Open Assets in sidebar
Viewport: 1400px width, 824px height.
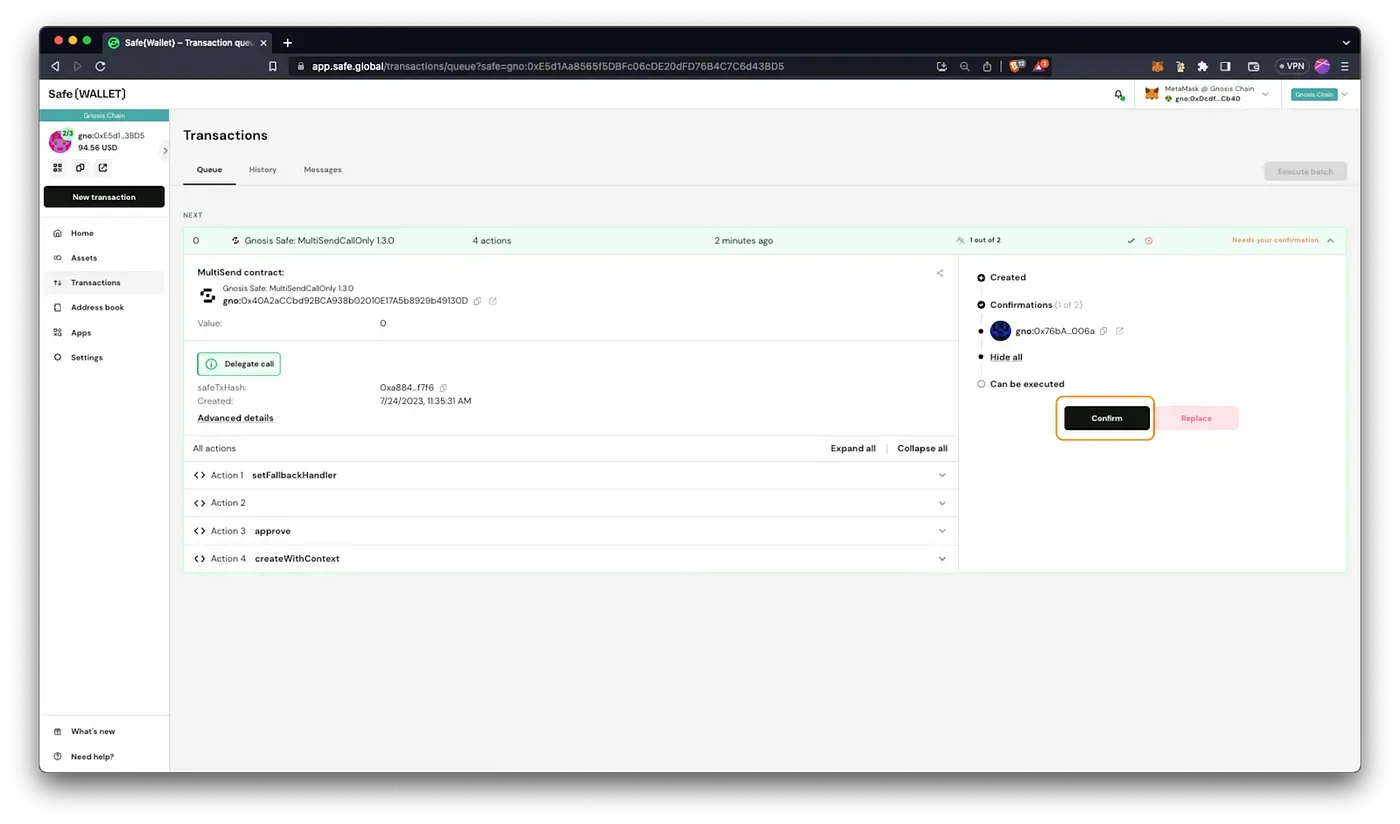tap(104, 258)
